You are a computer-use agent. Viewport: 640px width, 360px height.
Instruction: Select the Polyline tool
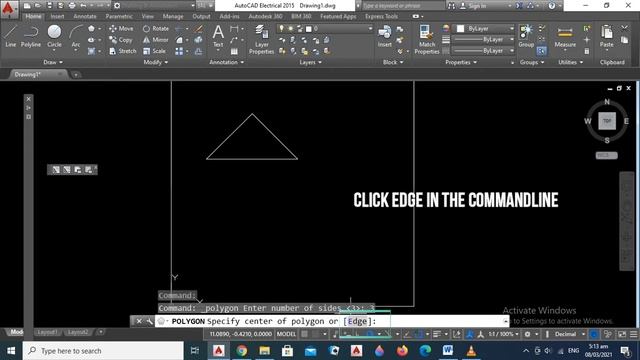point(31,36)
